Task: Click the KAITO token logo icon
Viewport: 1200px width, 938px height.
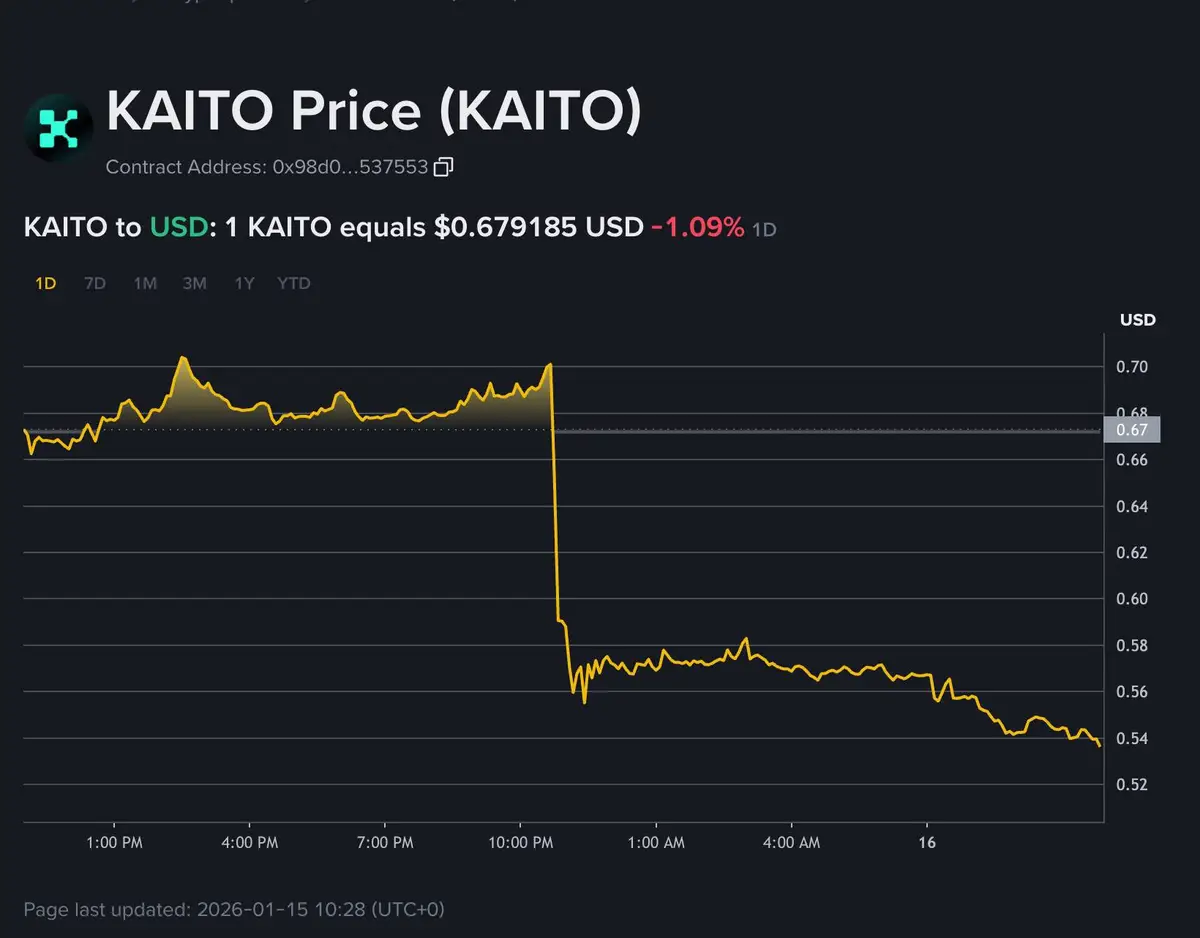Action: point(59,128)
